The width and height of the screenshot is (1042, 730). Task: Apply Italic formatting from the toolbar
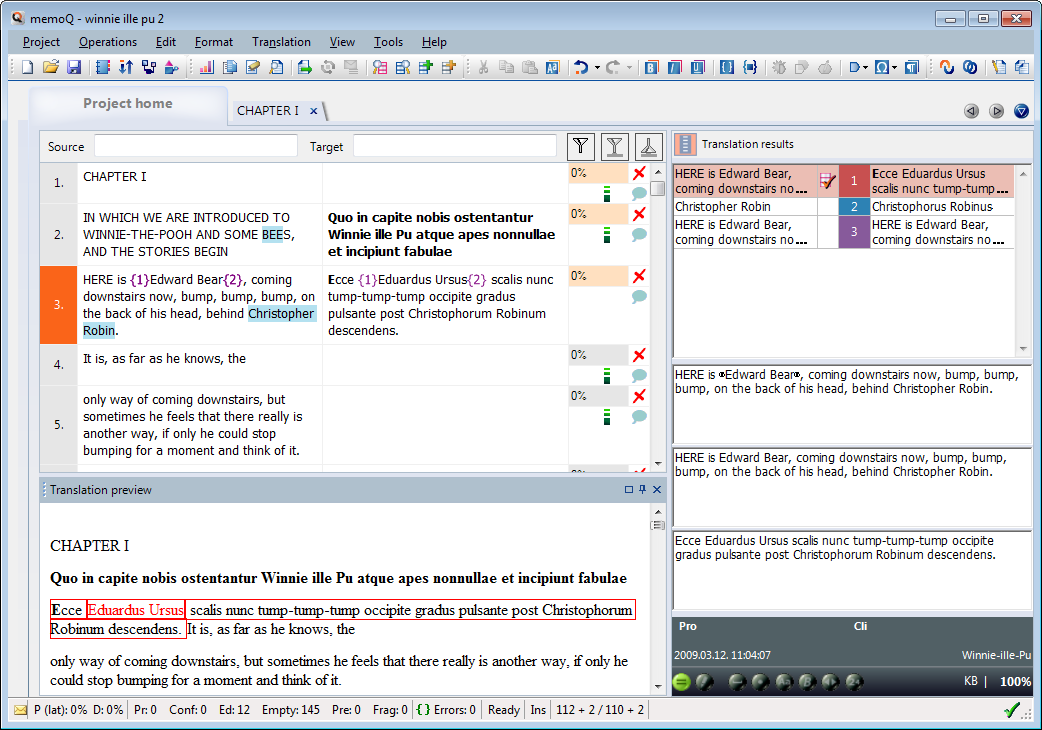[x=675, y=67]
